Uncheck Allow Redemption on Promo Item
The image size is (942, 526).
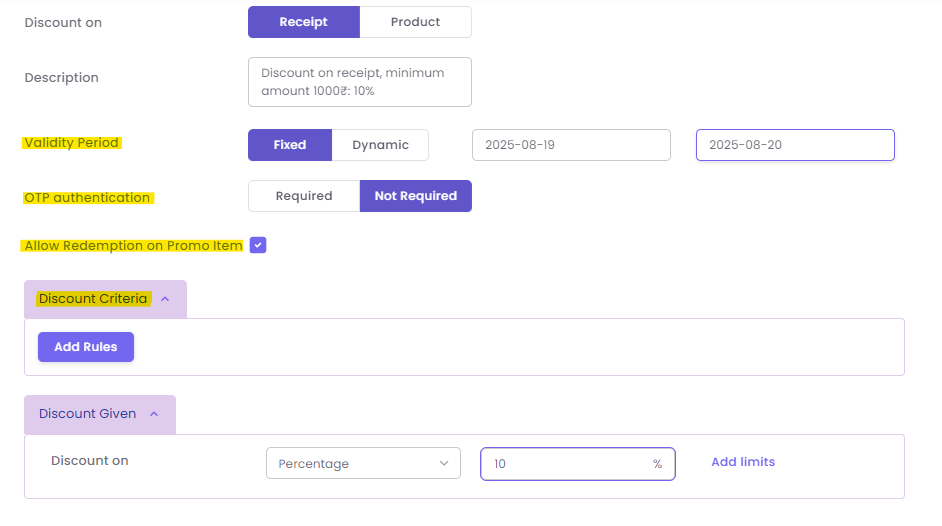pos(258,245)
